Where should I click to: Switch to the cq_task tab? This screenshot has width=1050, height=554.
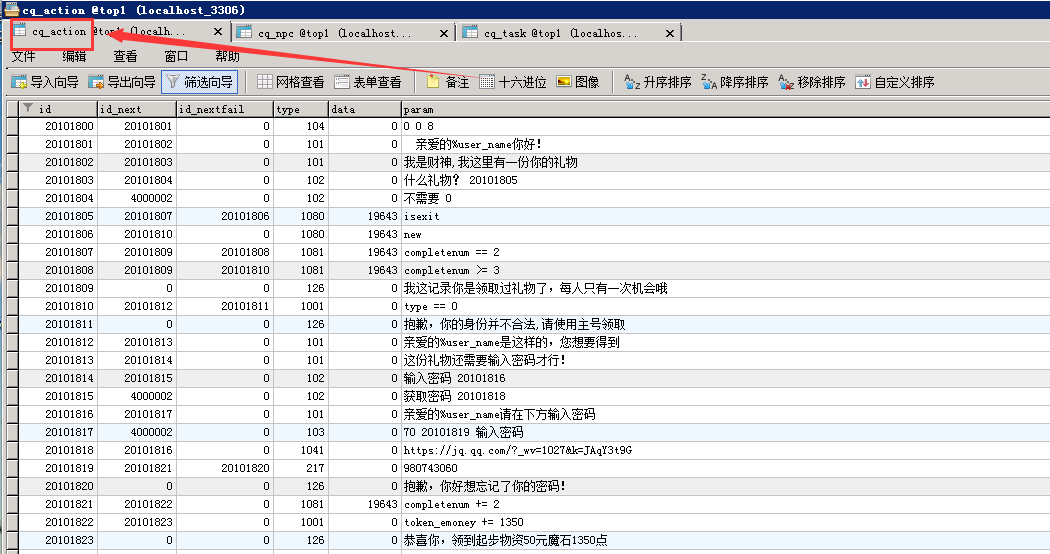[x=559, y=33]
